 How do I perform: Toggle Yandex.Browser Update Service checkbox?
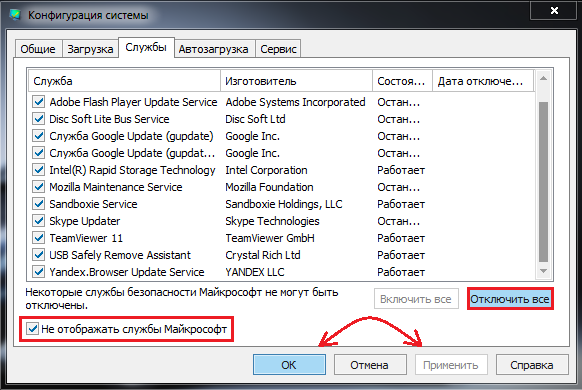[38, 272]
